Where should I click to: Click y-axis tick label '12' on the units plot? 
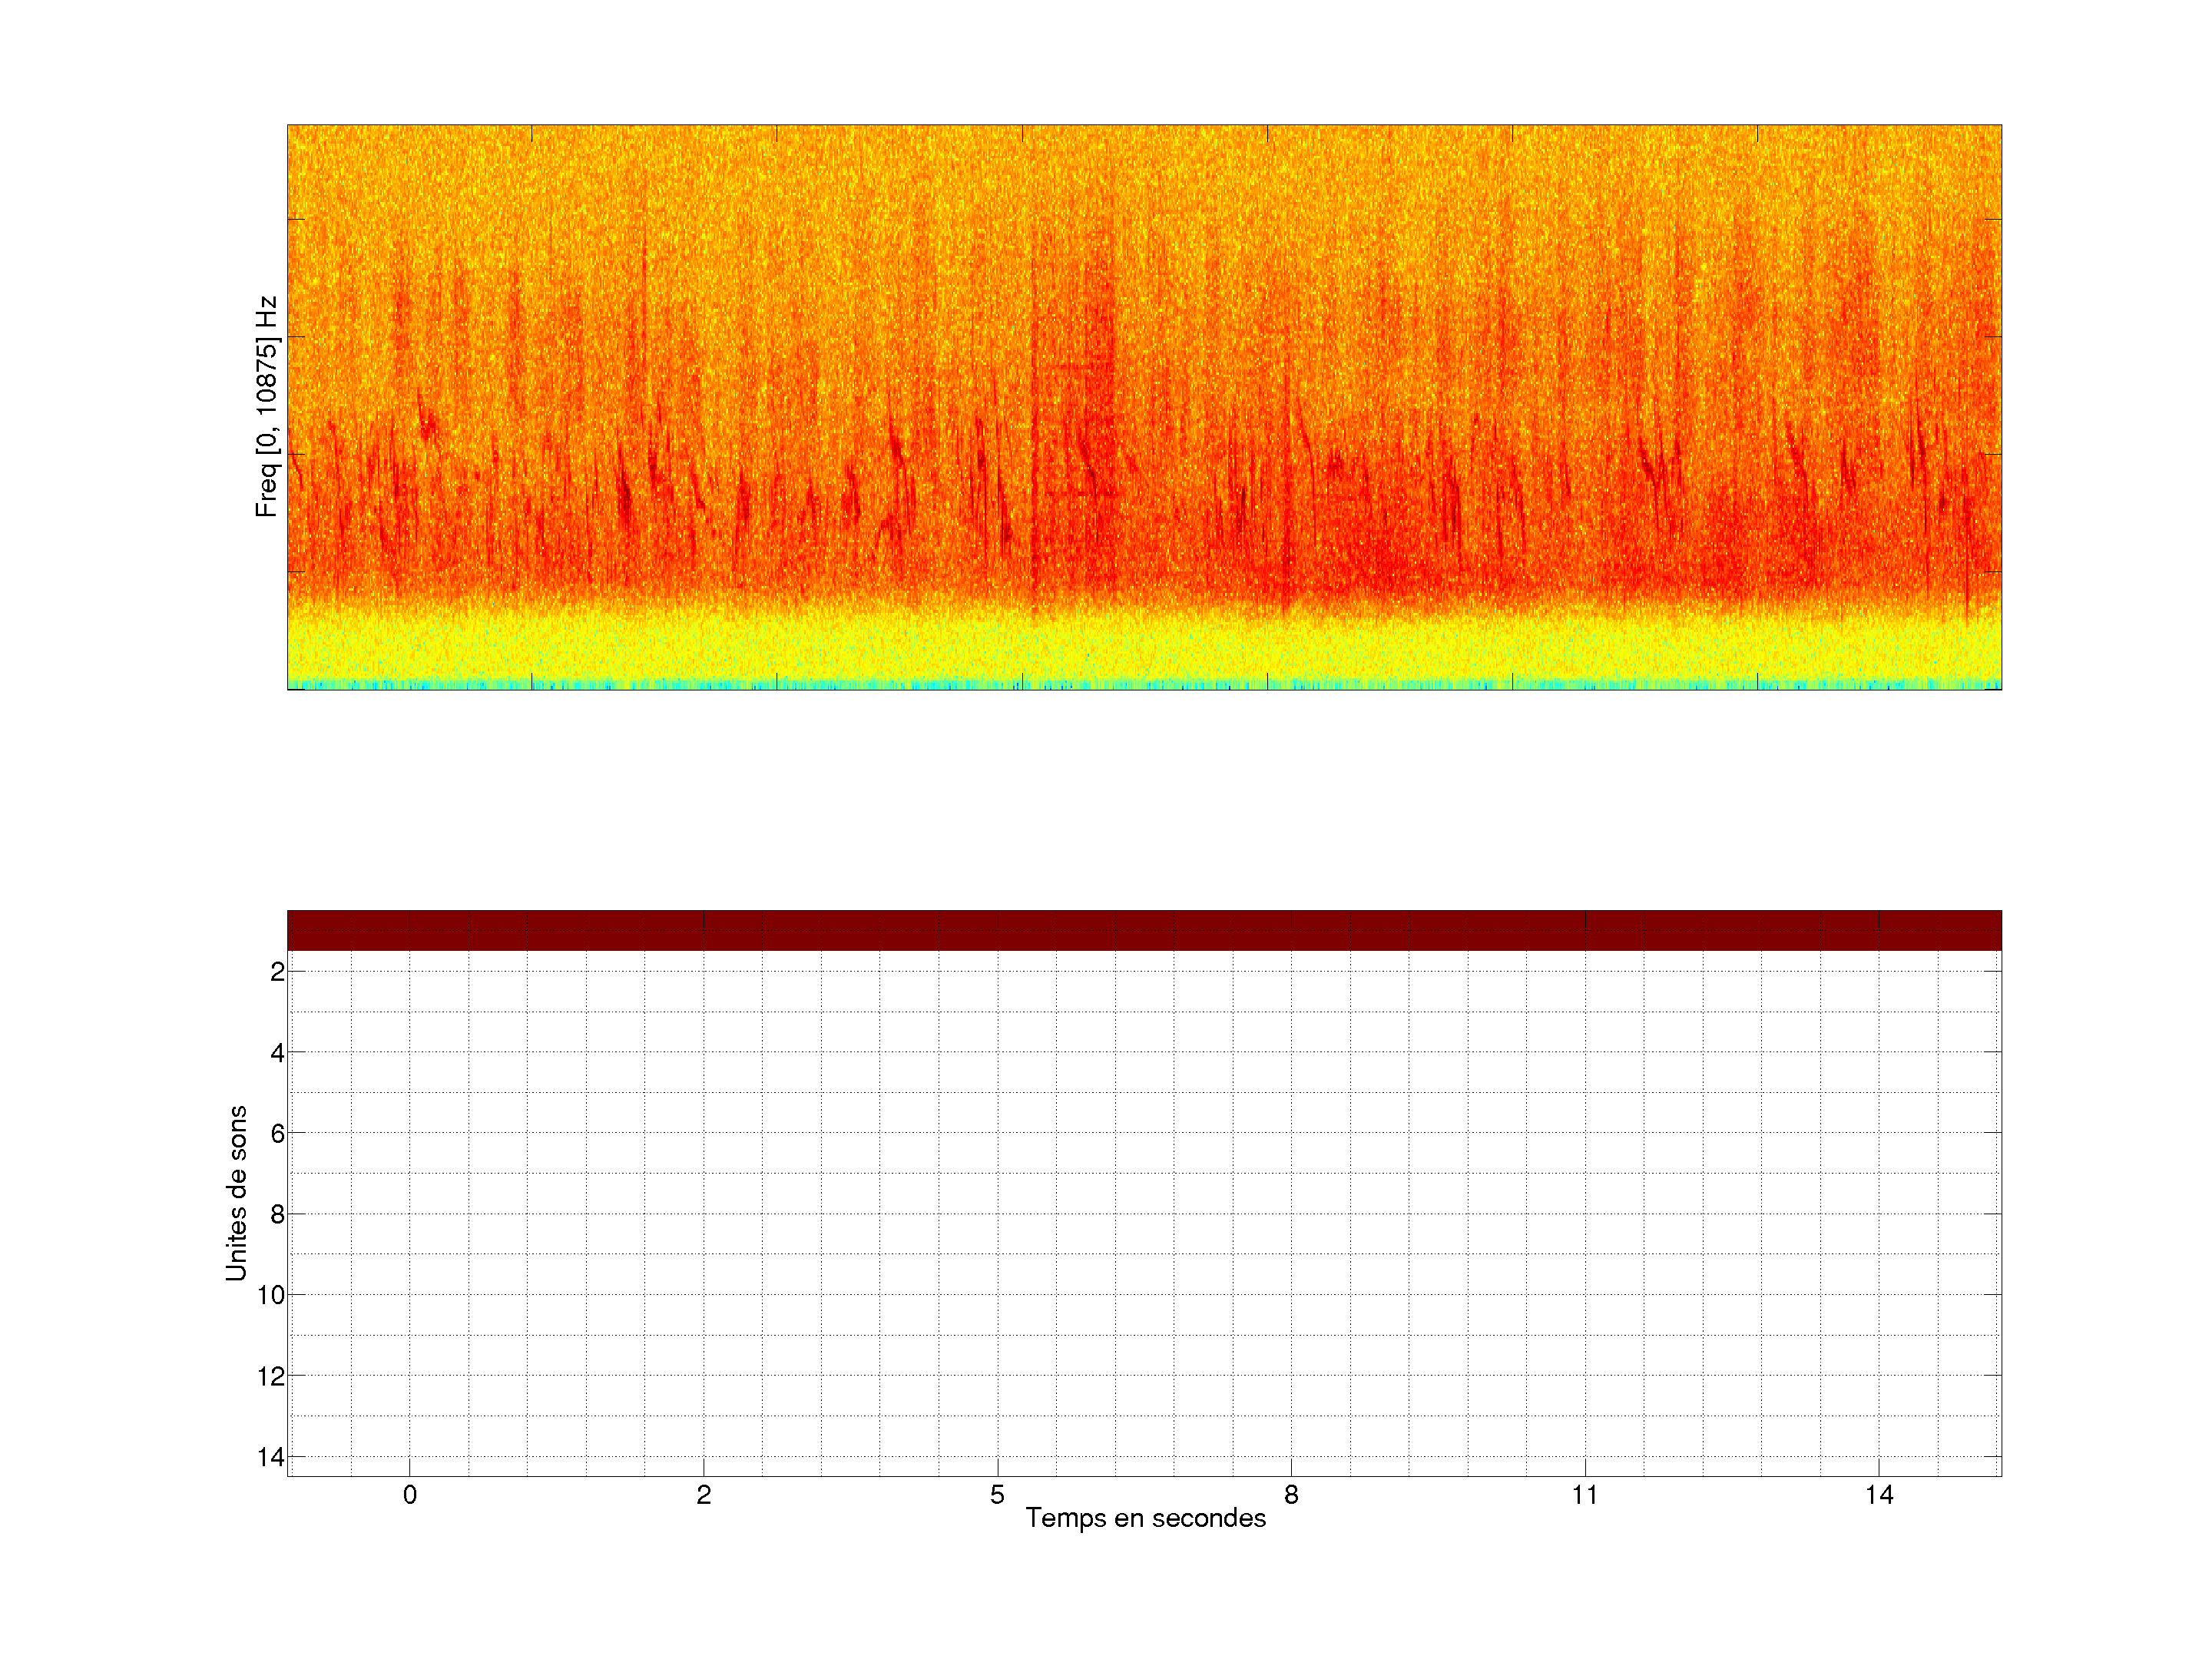pyautogui.click(x=271, y=1377)
